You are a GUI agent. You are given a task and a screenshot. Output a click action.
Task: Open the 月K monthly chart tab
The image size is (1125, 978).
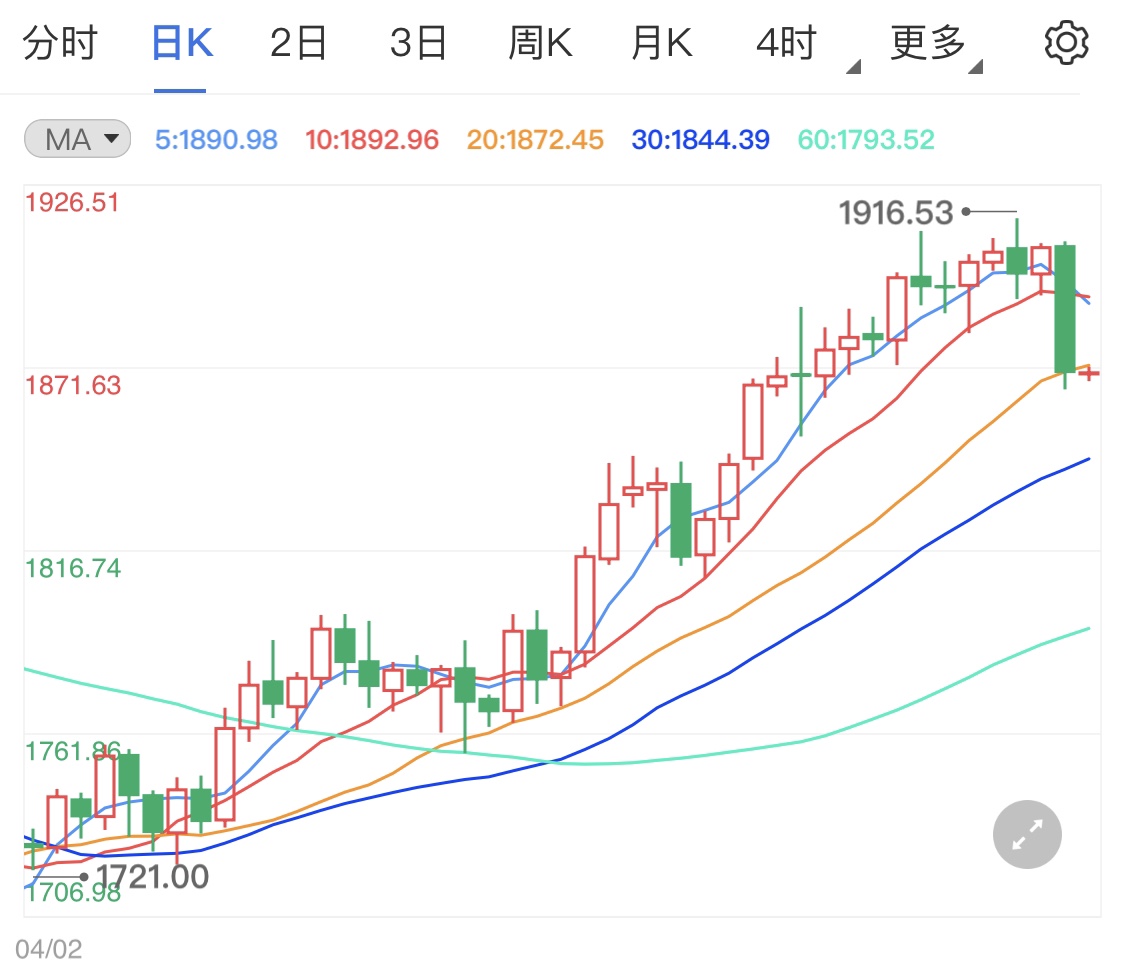point(662,43)
